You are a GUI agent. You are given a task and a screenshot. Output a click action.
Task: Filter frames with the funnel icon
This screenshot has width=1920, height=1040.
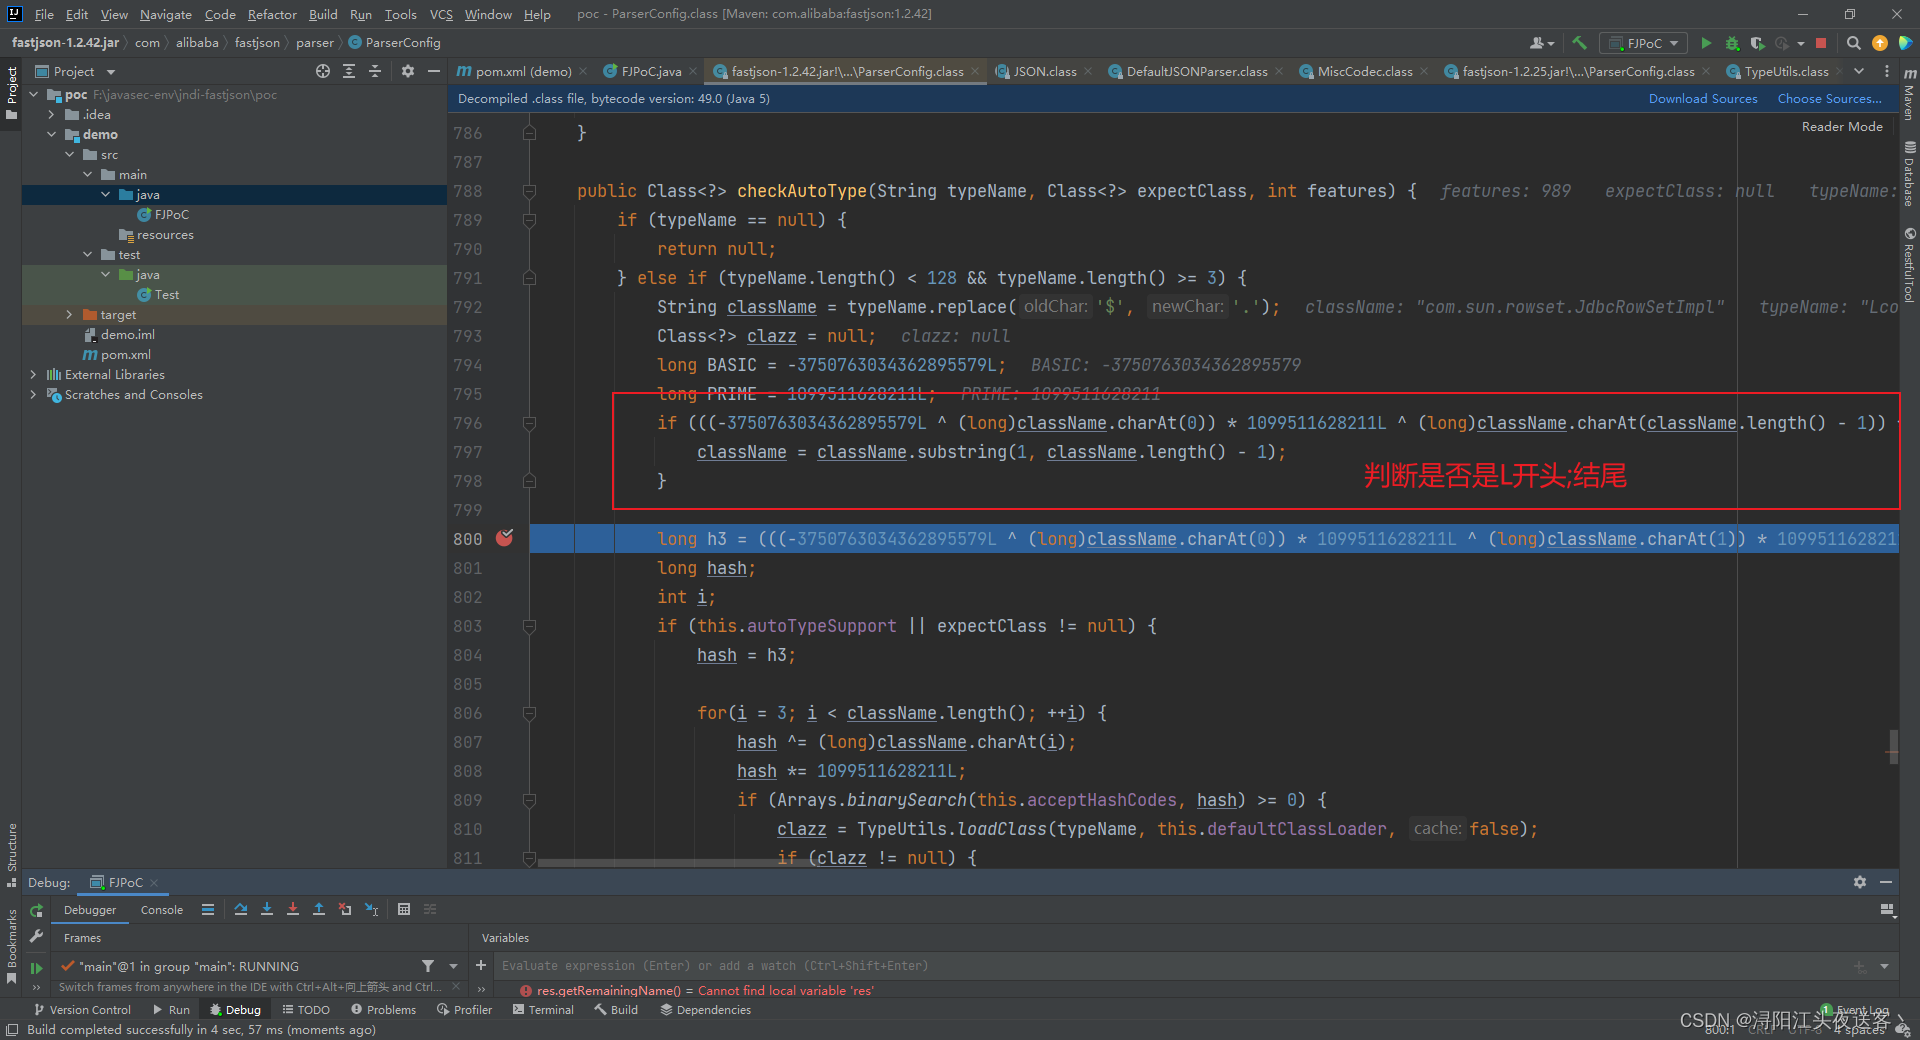[x=428, y=966]
